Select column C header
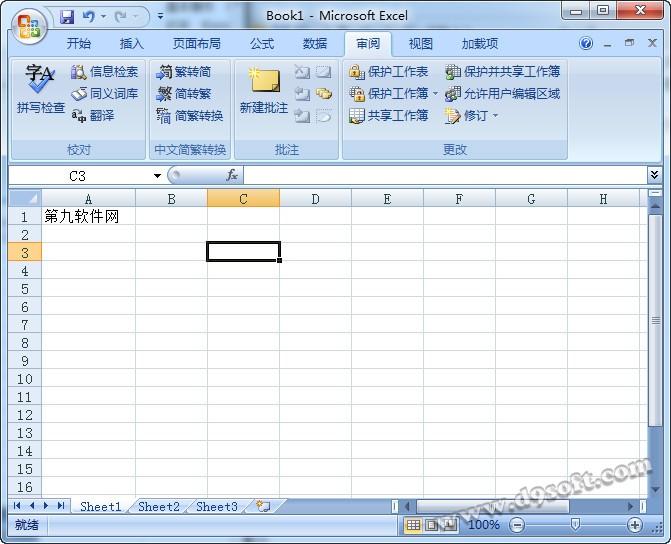 pyautogui.click(x=243, y=199)
